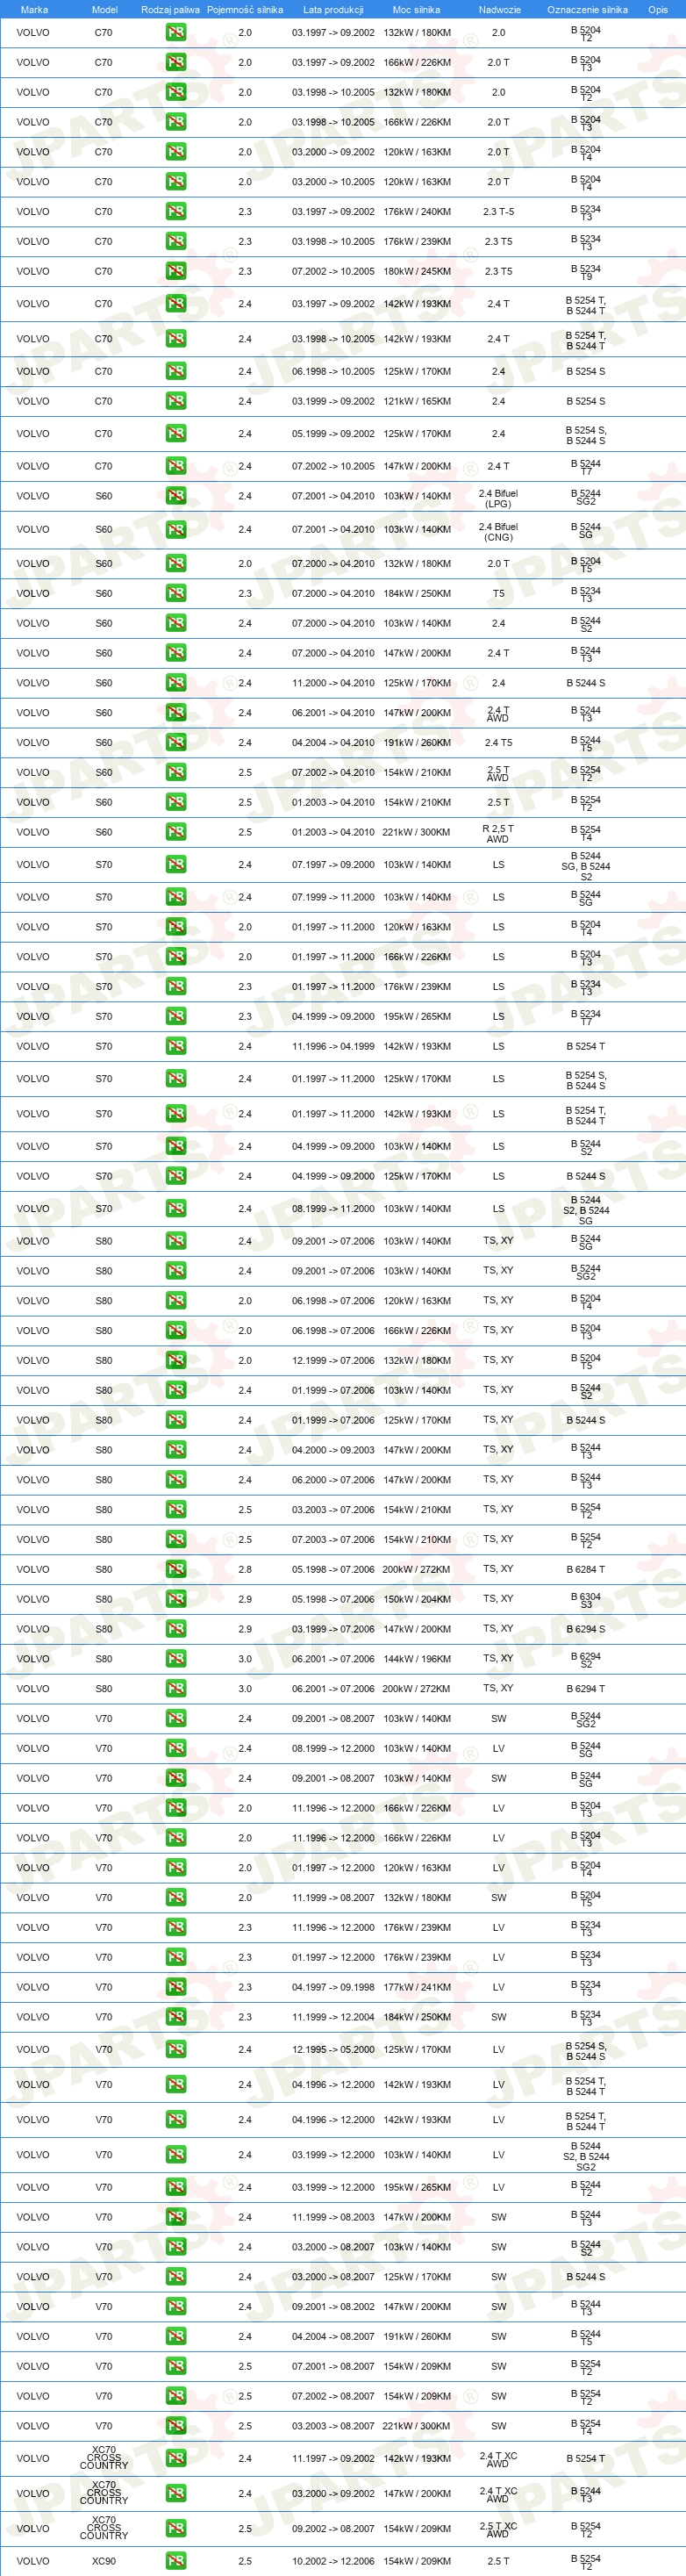The width and height of the screenshot is (686, 2576).
Task: Click fuel icon in C70 121kW / 165KM row
Action: coord(176,401)
